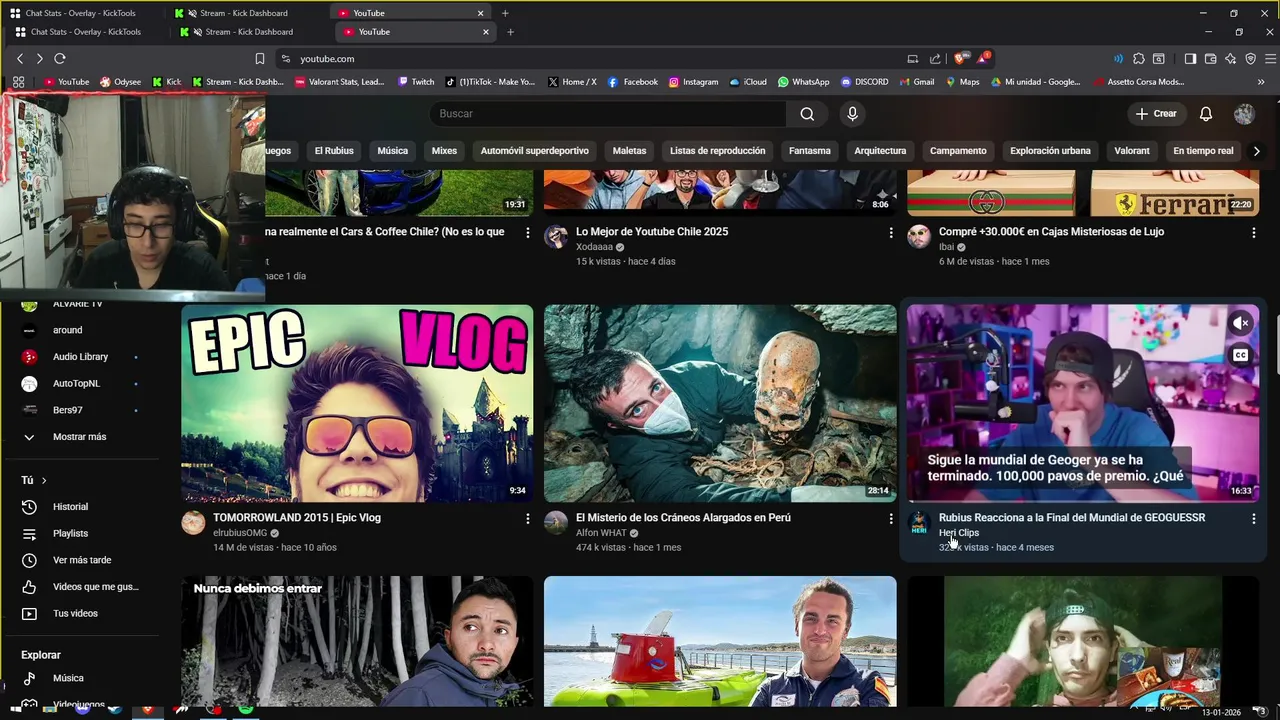
Task: Expand the Tú section chevron
Action: [44, 481]
